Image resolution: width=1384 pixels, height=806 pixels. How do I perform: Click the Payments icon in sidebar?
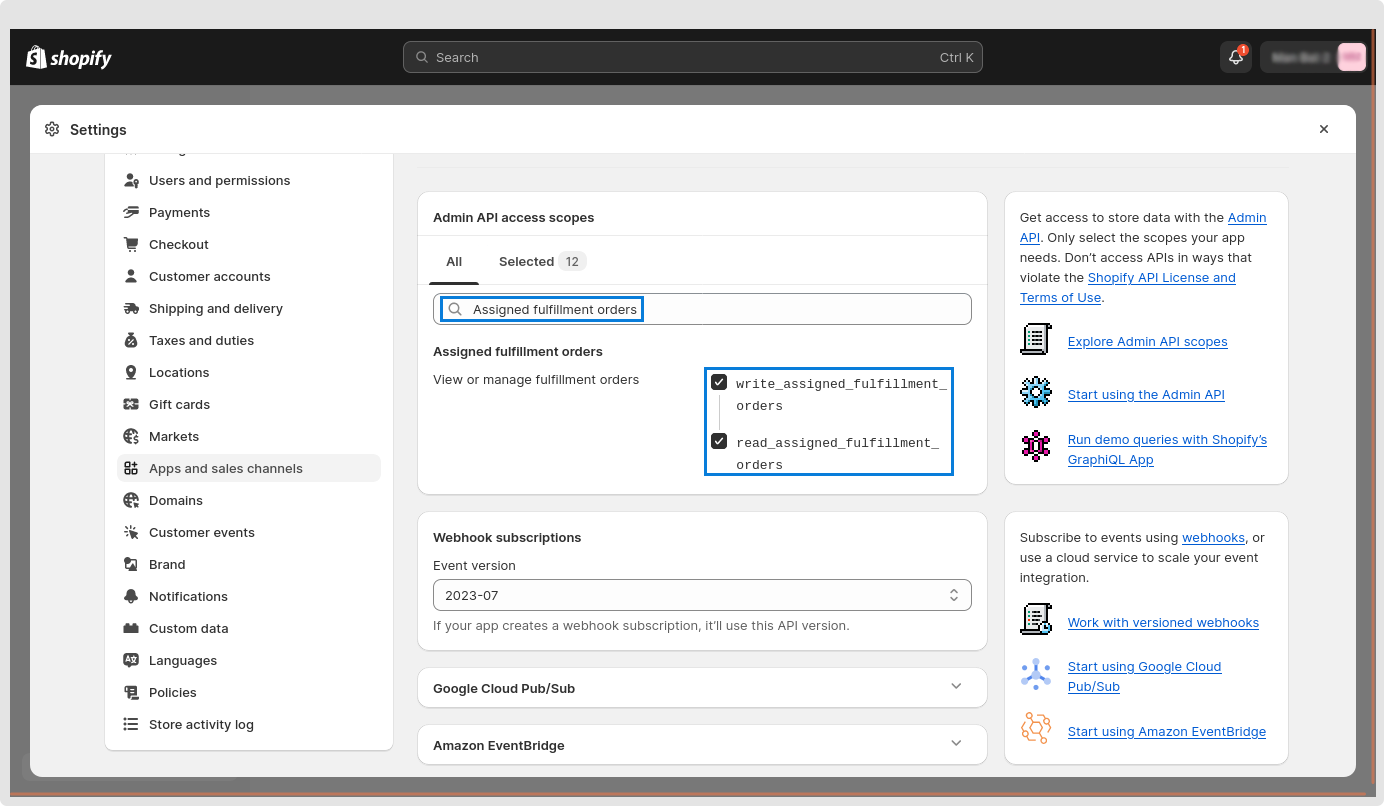coord(131,213)
